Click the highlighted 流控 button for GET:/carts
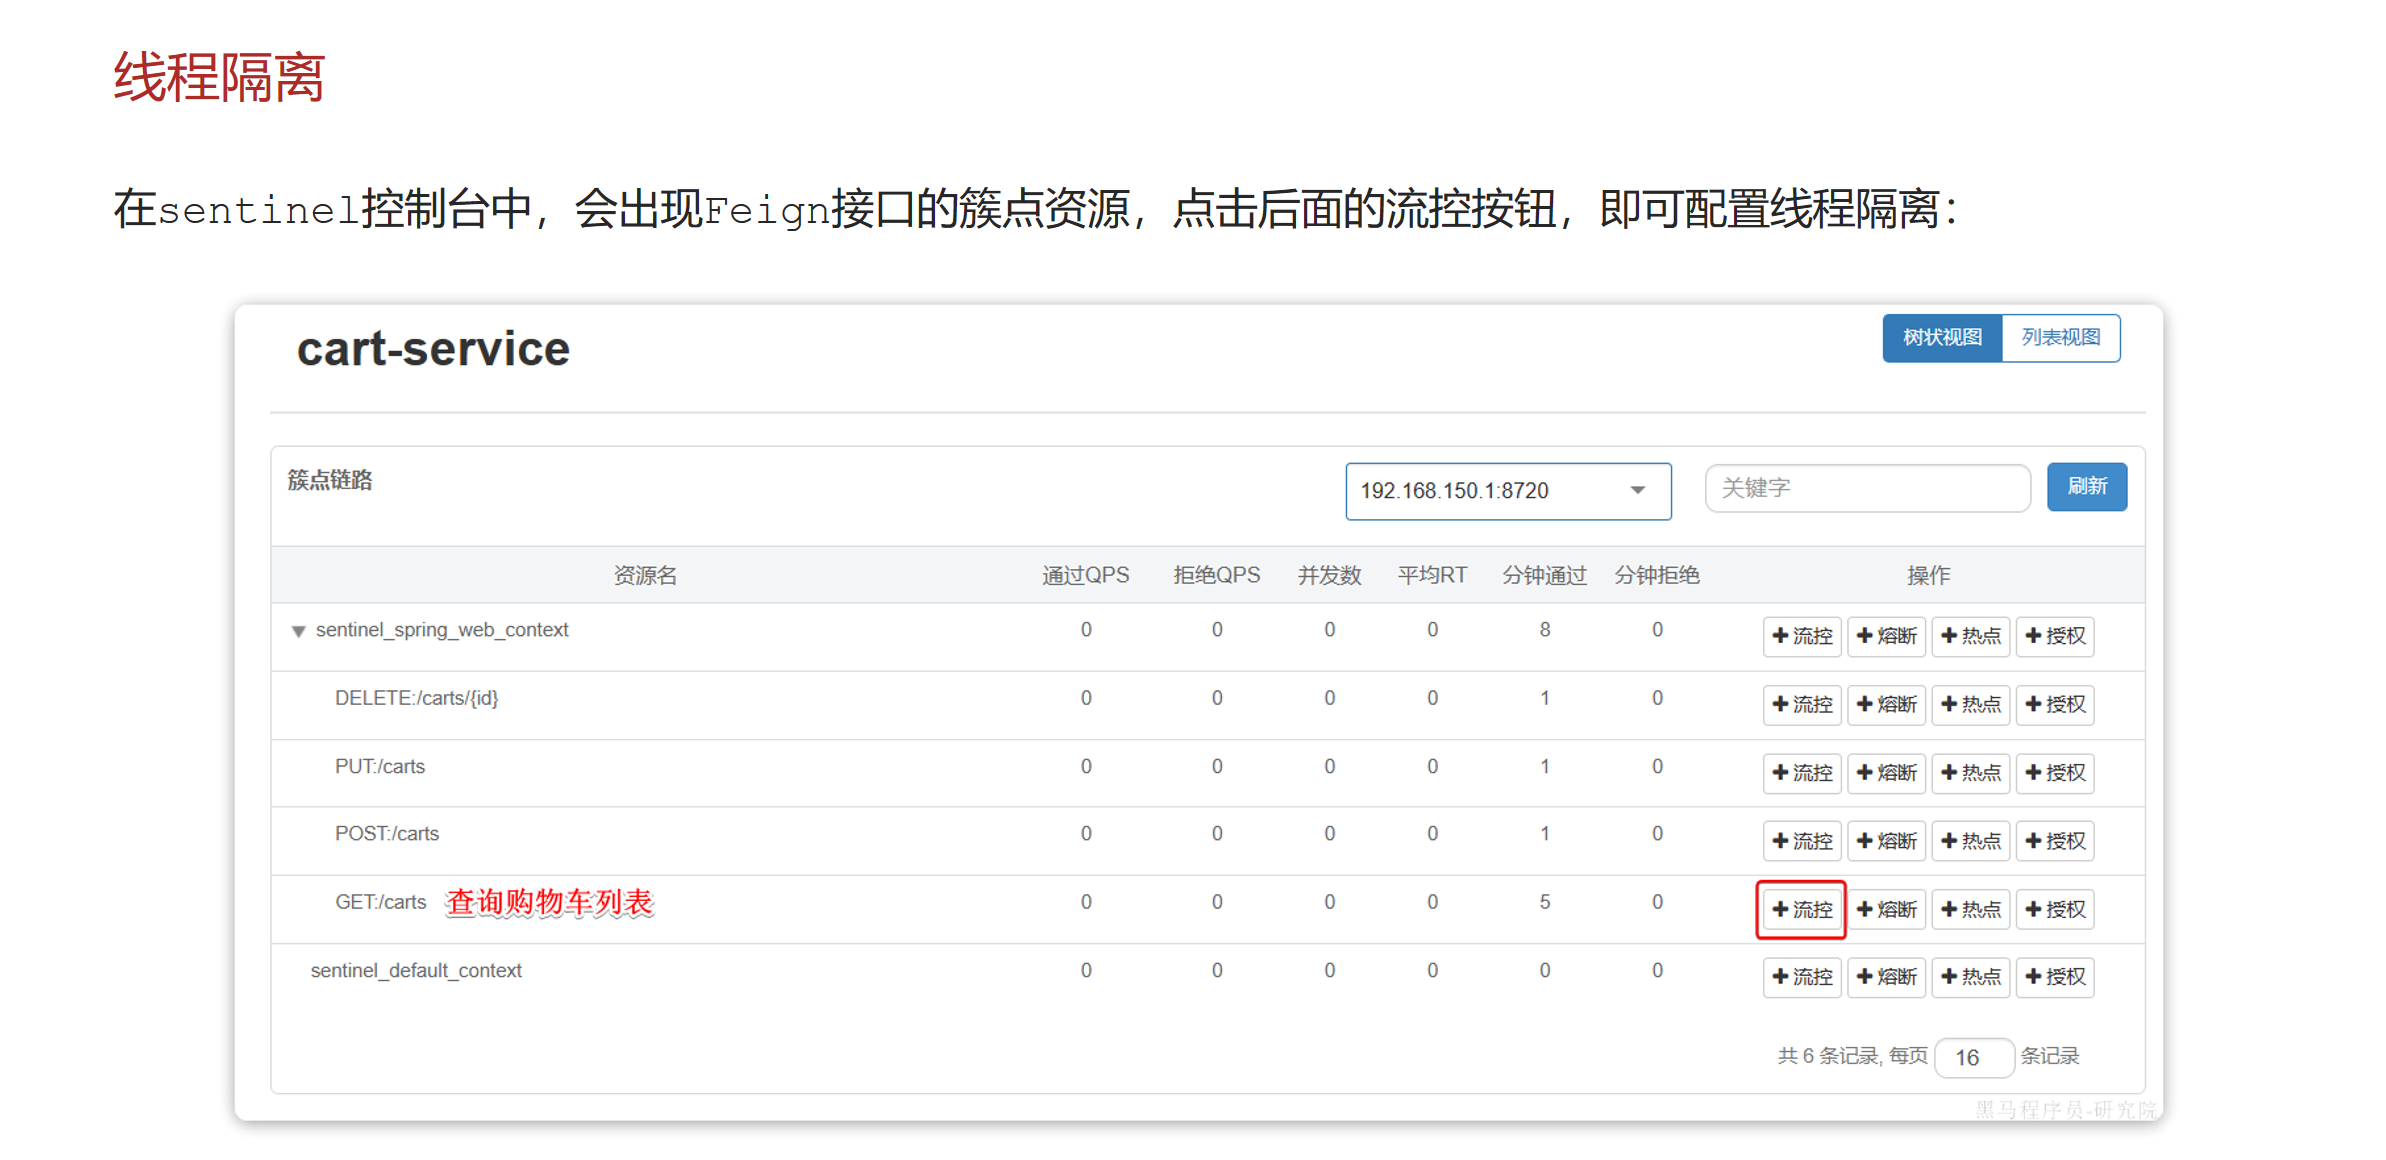 [x=1801, y=909]
